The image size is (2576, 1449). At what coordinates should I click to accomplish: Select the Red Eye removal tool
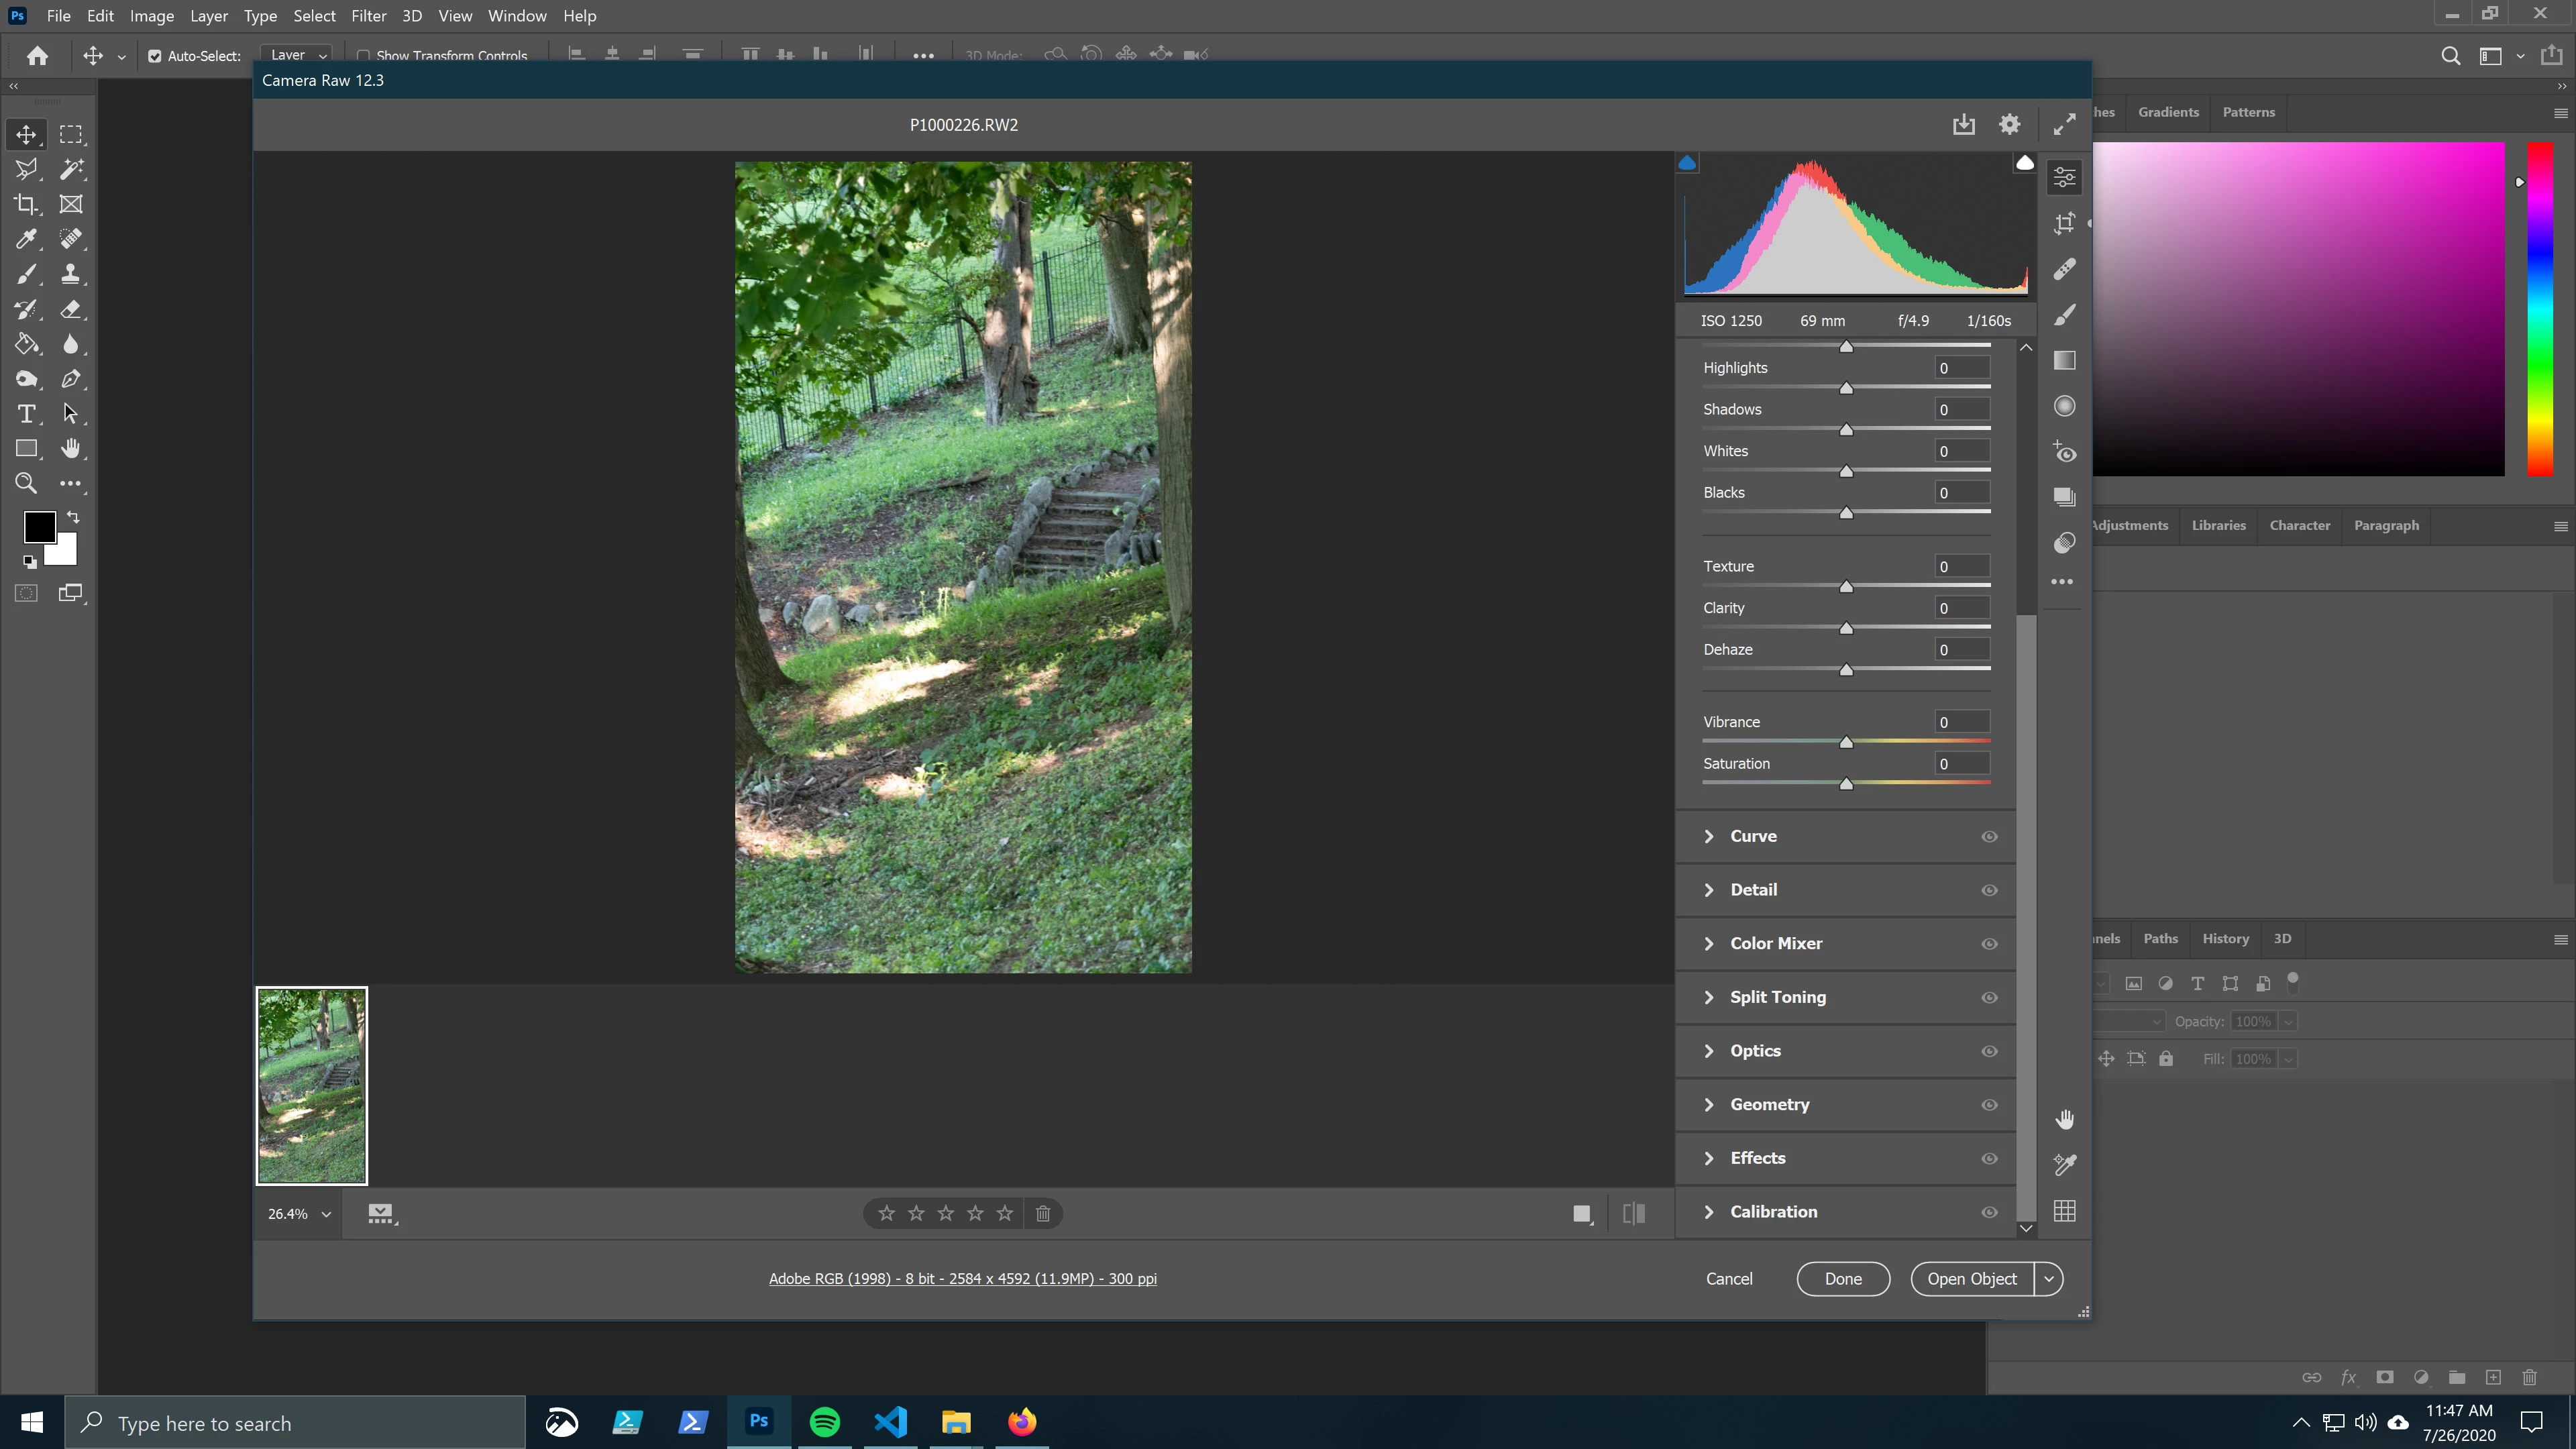2064,452
